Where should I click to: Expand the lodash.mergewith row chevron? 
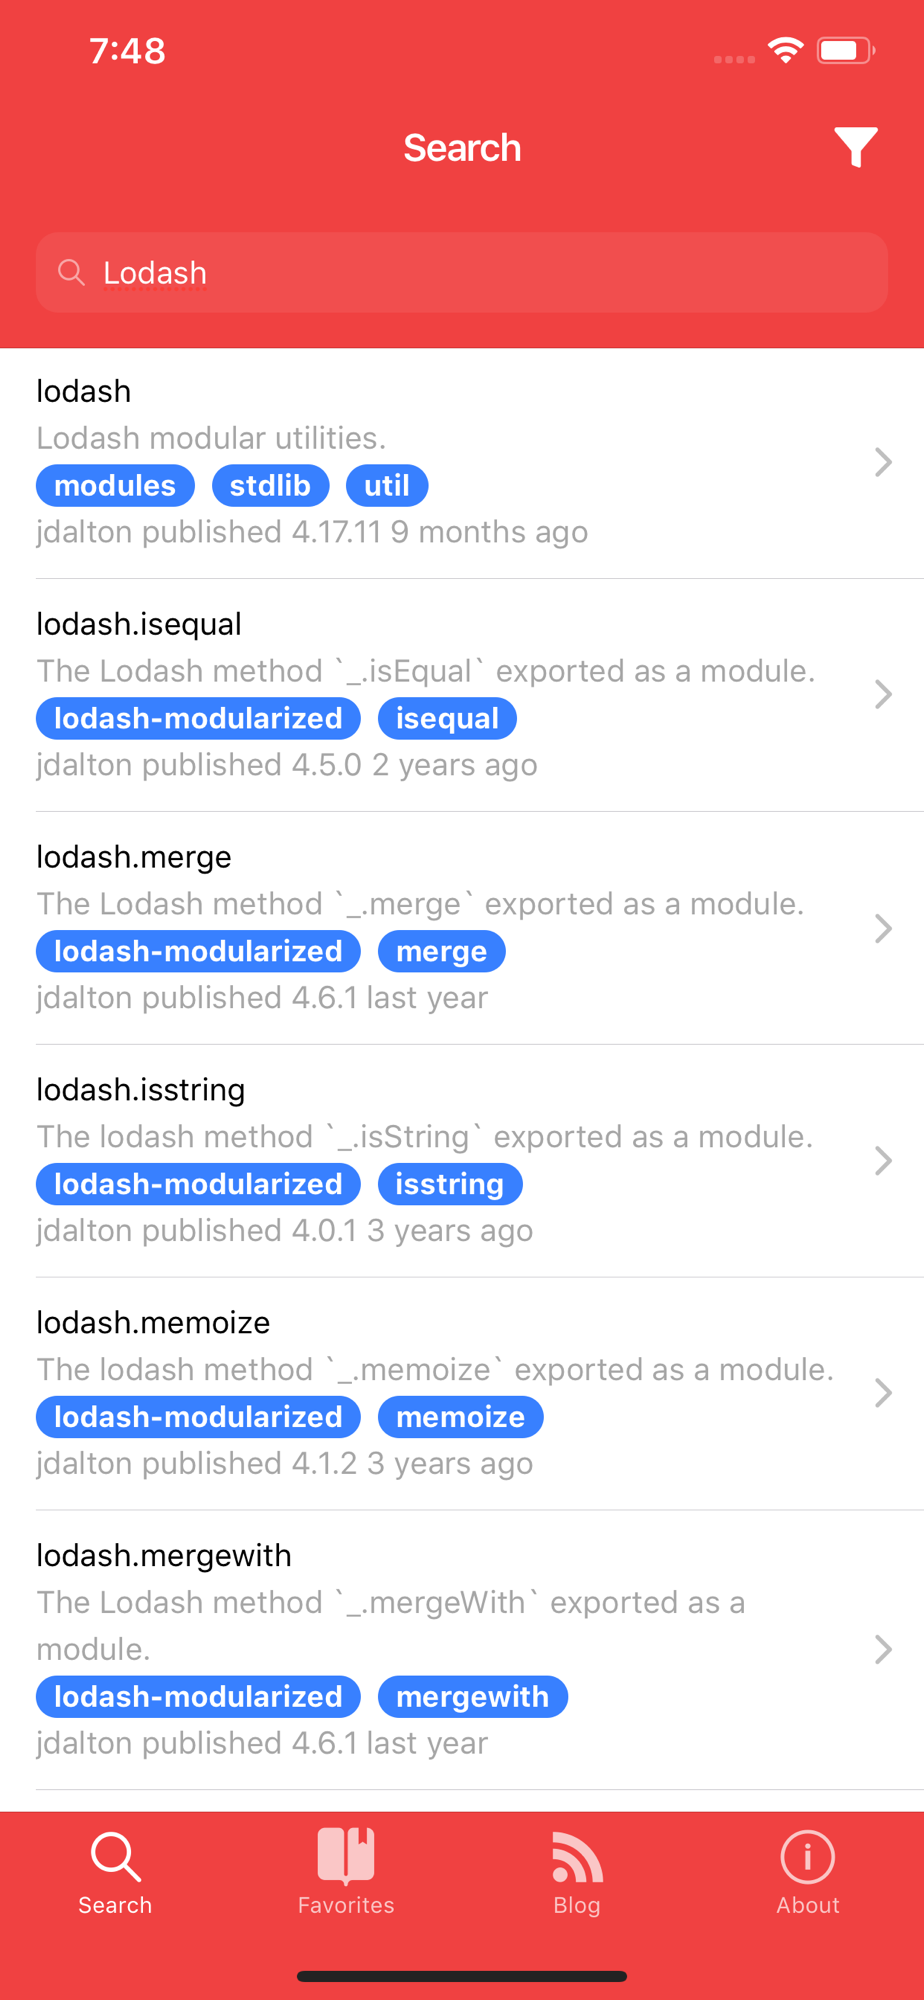(882, 1649)
